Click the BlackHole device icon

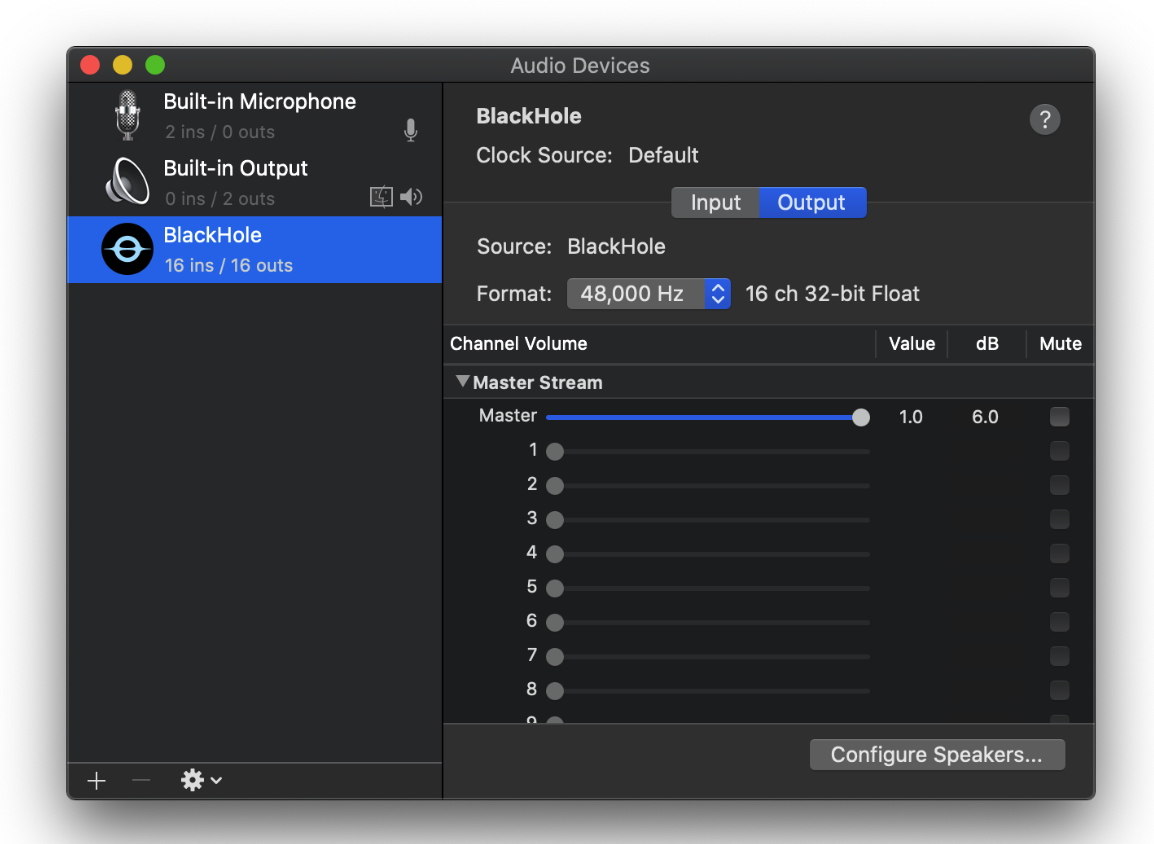127,249
